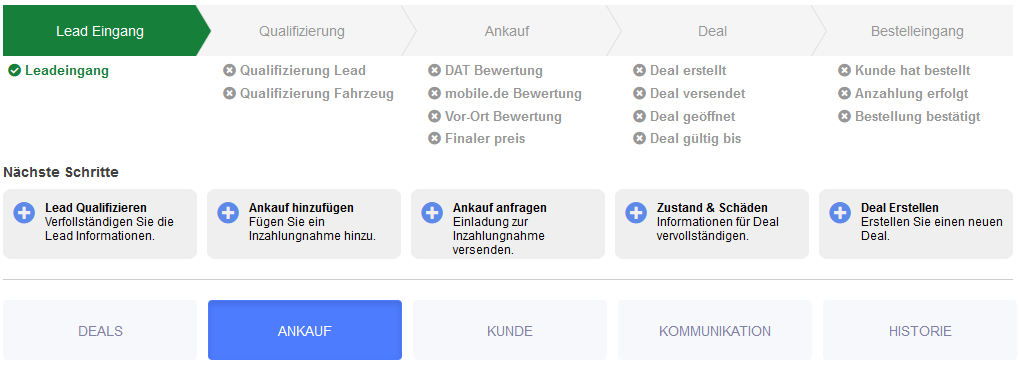Click the x icon beside DAT Bewertung
Viewport: 1019px width, 365px height.
(434, 71)
